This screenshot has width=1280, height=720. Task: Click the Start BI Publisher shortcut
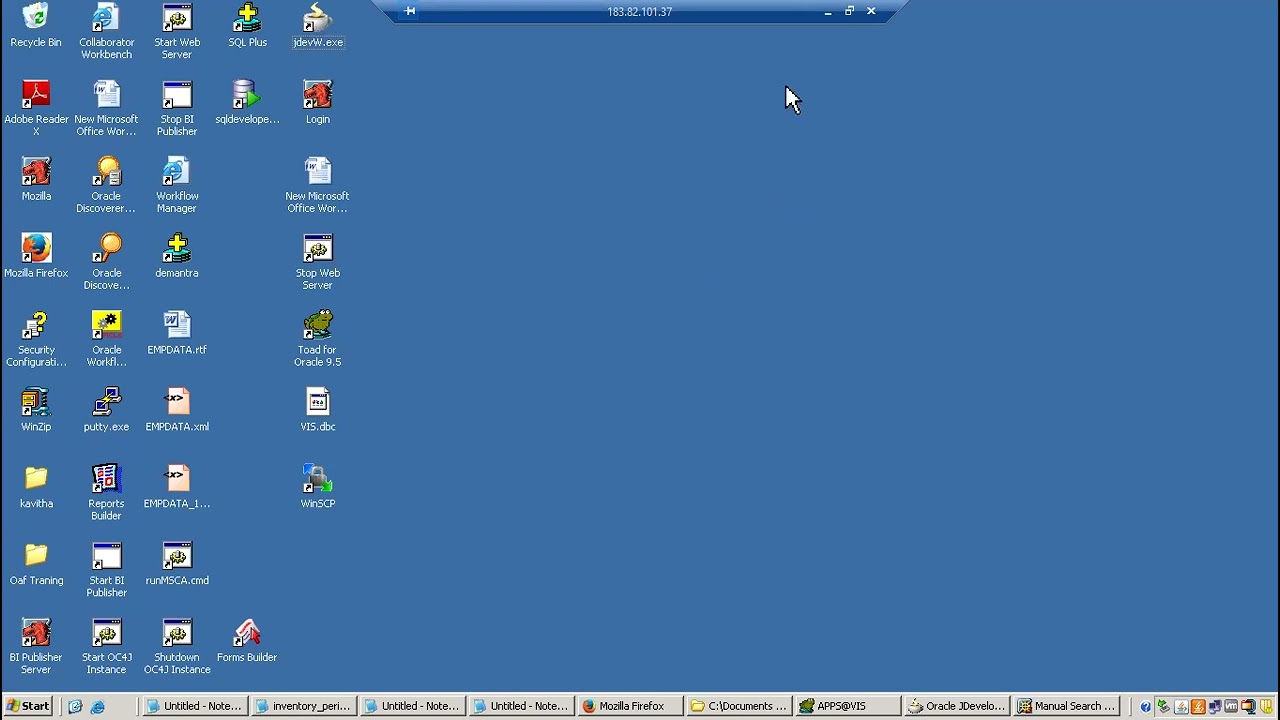pyautogui.click(x=106, y=571)
